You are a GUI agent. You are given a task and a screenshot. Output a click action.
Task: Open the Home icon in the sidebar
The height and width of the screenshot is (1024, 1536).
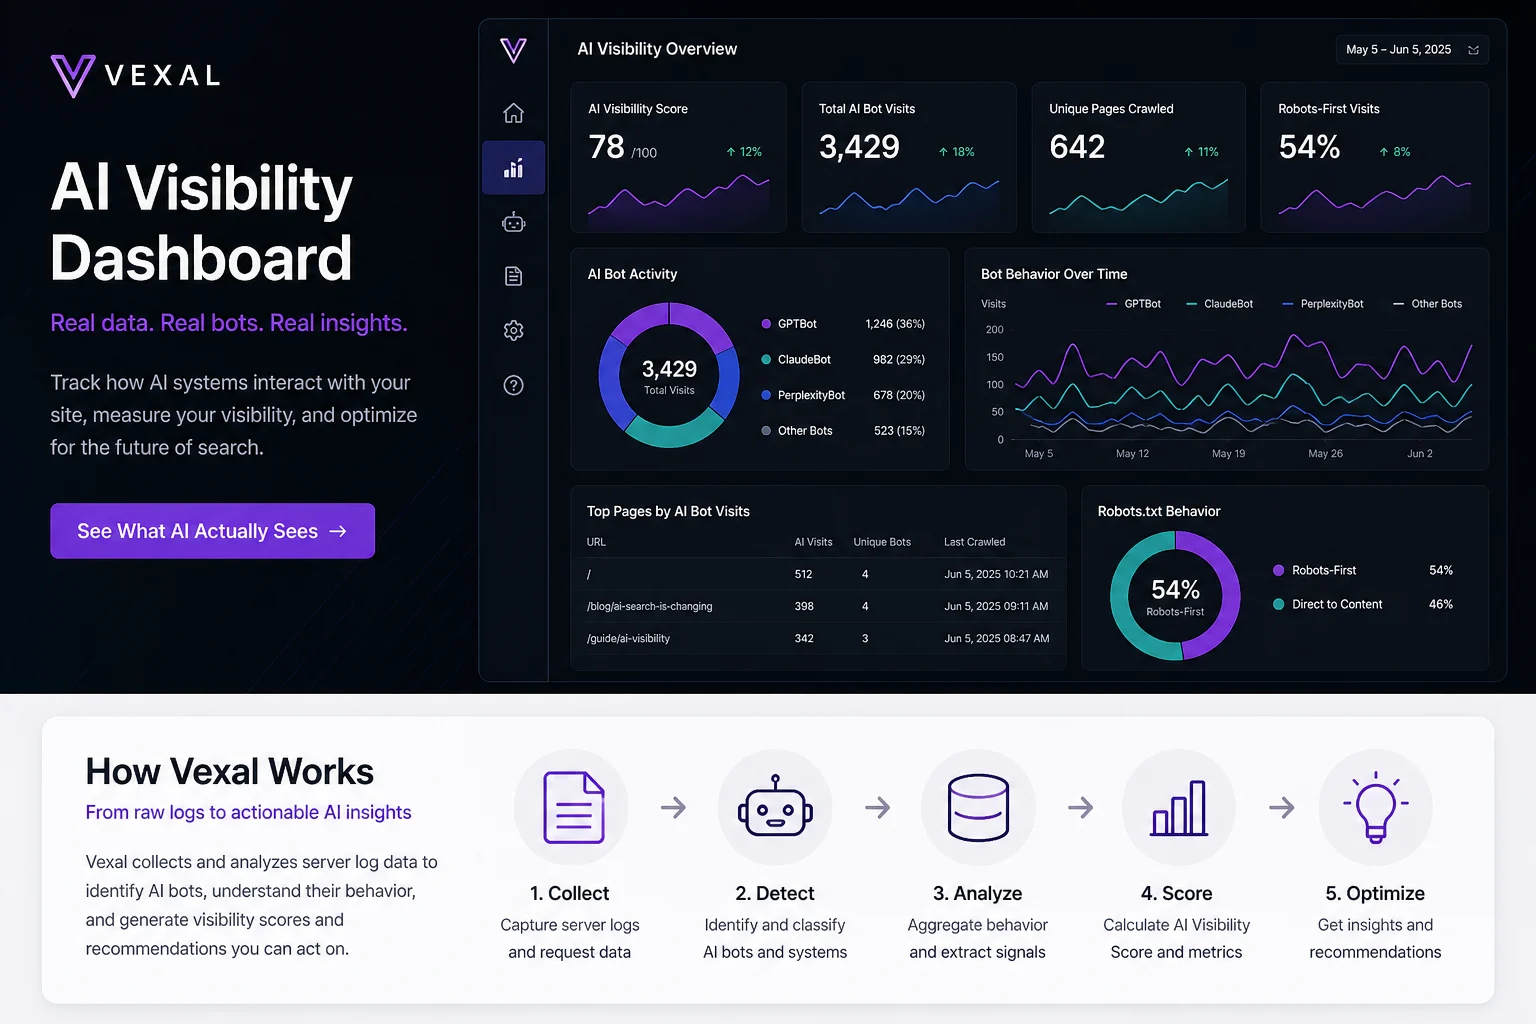tap(513, 113)
